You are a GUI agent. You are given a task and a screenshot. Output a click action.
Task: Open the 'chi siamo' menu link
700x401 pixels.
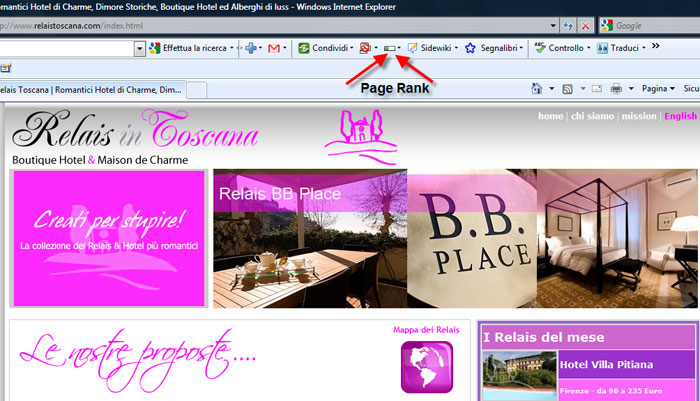[x=592, y=117]
